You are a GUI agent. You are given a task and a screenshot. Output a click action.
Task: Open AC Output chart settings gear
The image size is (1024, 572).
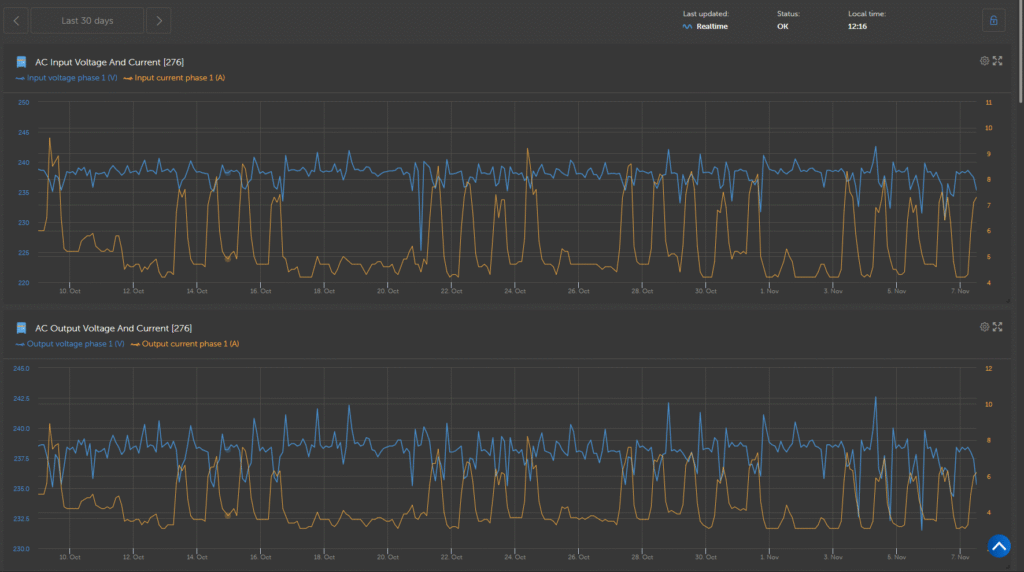984,327
